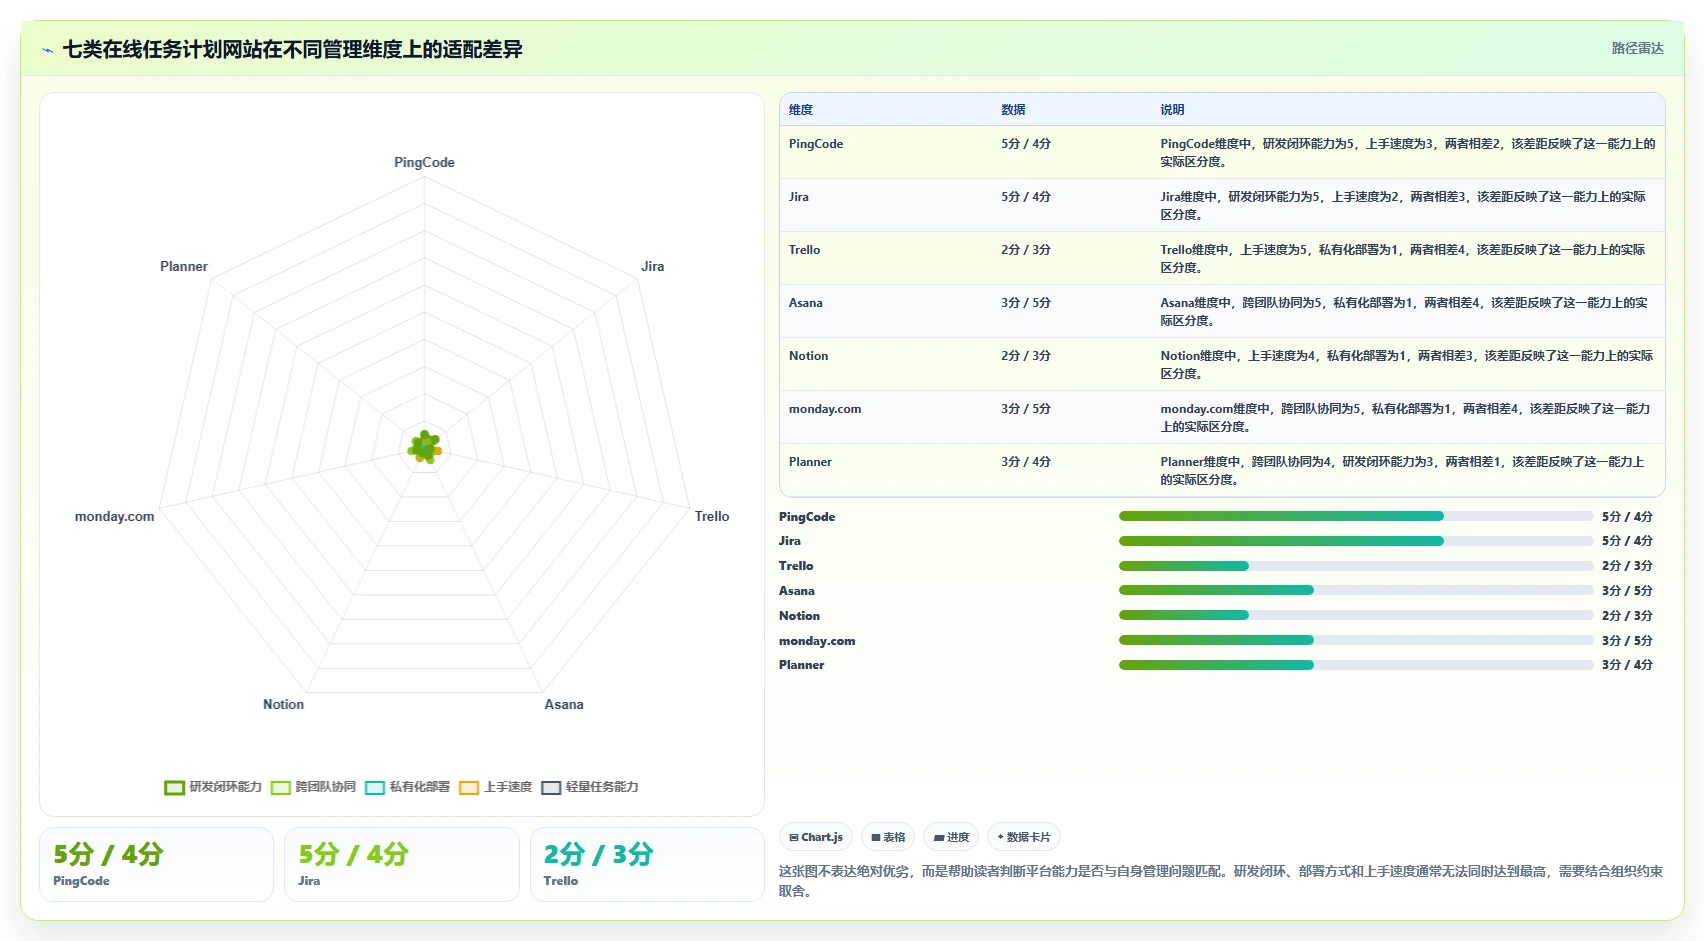Click the 3分 / 4分 value in the Planner table row
Viewport: 1705px width, 941px height.
(1026, 462)
